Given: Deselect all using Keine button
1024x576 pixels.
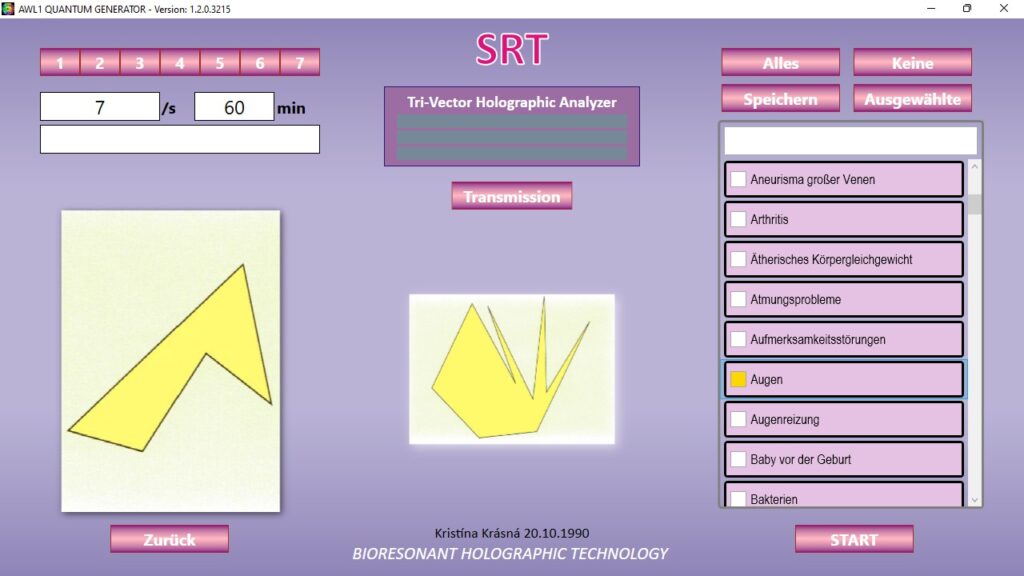Looking at the screenshot, I should [x=912, y=63].
